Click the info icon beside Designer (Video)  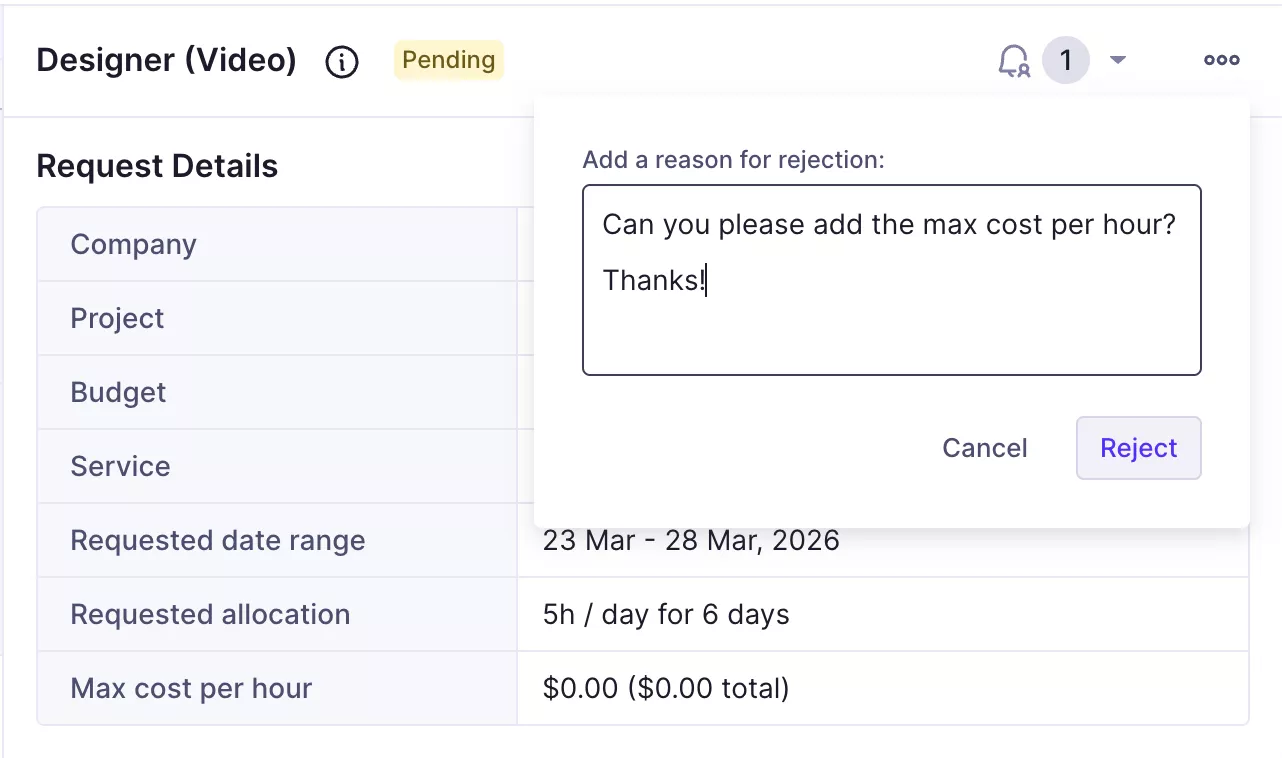(x=342, y=62)
